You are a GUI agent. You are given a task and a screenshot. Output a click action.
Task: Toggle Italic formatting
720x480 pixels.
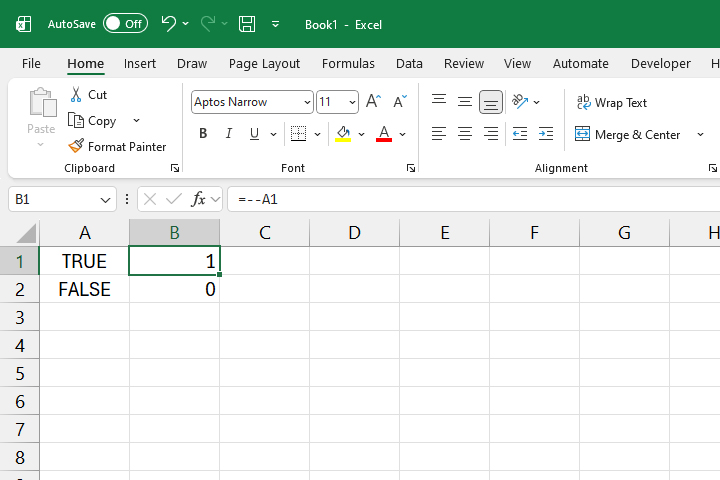pos(229,134)
